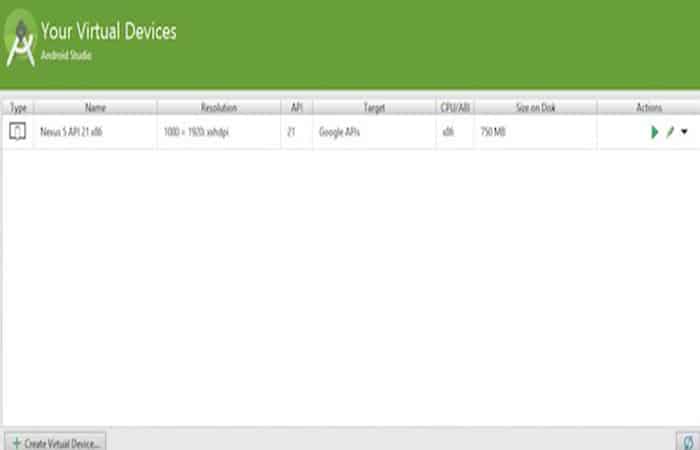Click the Android Studio logo in header
700x450 pixels.
[21, 40]
